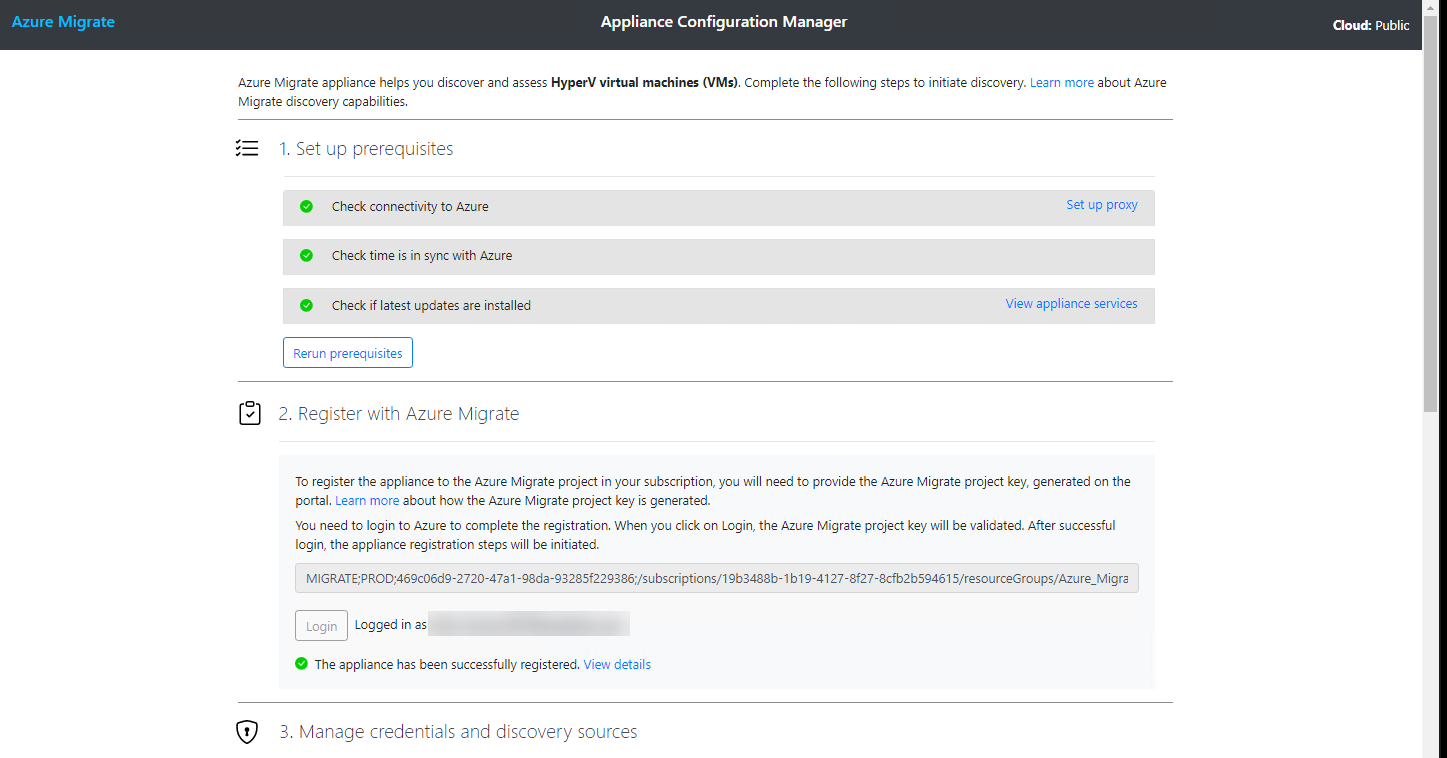Click the shield key icon beside Manage credentials
The image size is (1447, 758).
tap(247, 732)
